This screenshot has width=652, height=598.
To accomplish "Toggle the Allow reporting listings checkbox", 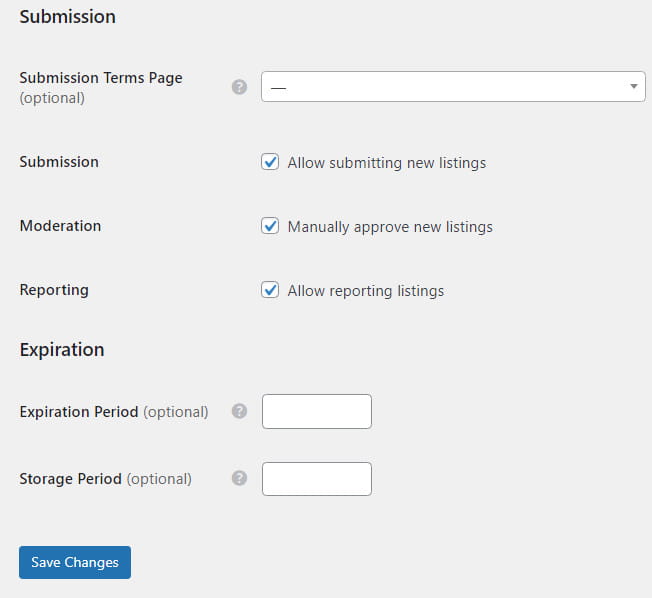I will tap(270, 290).
